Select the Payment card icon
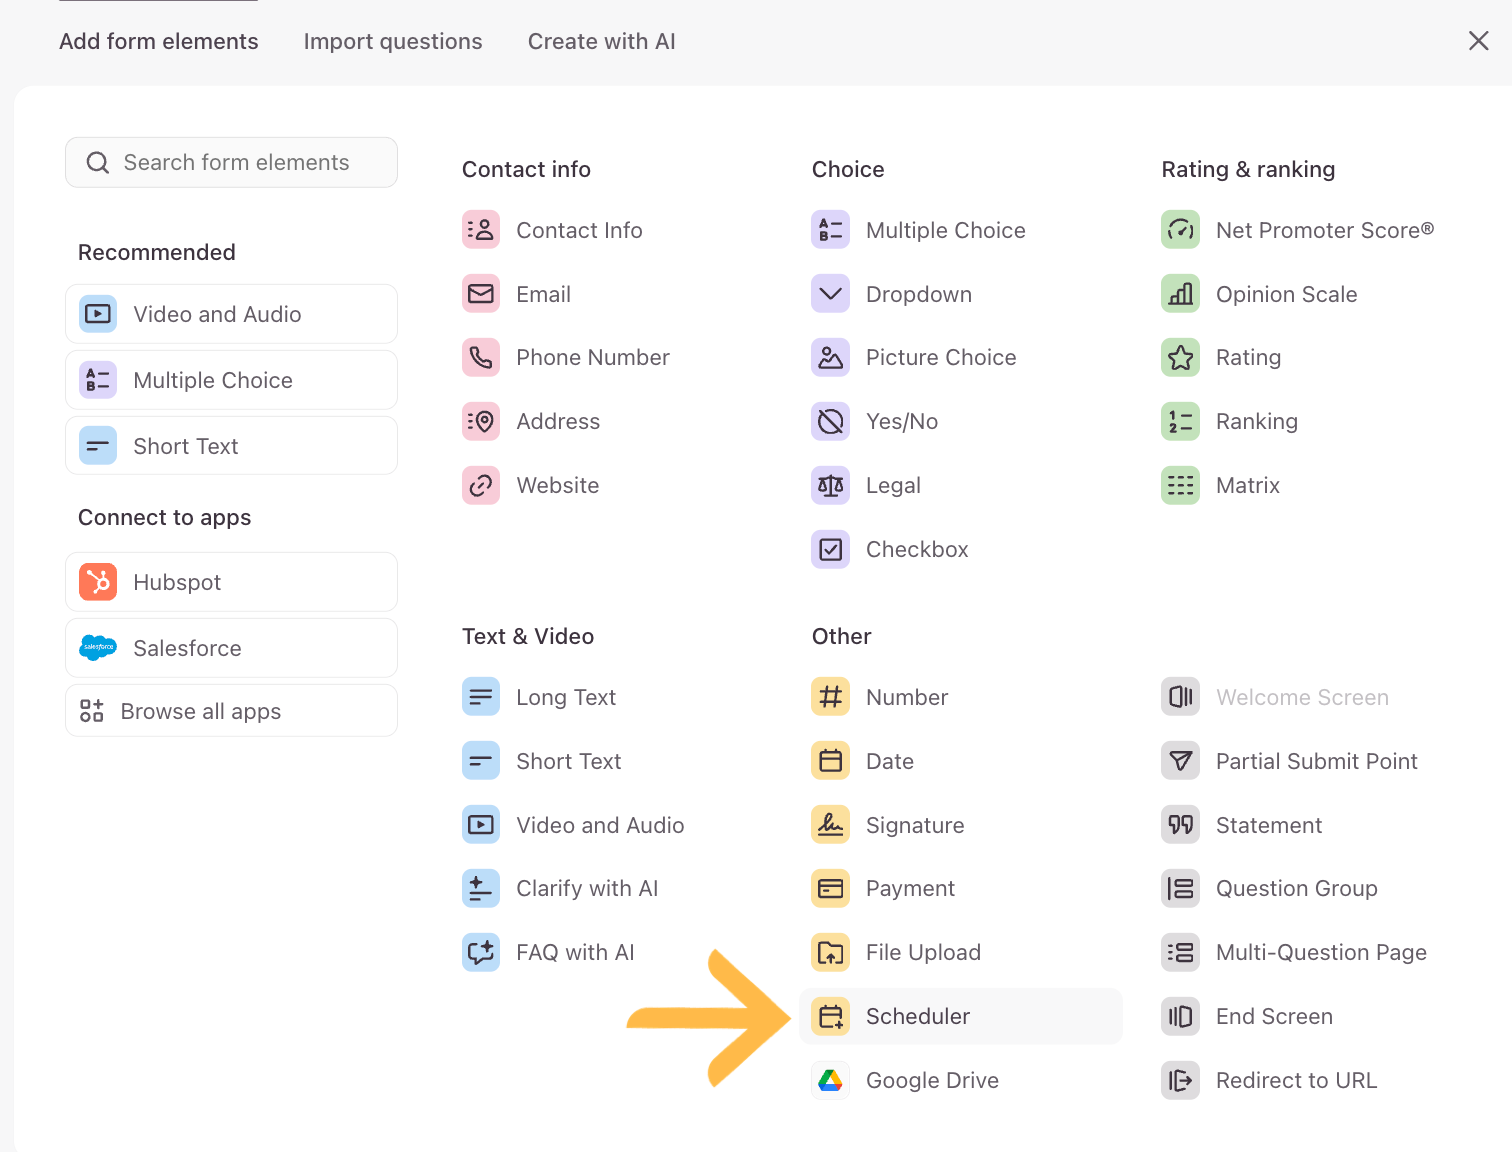The width and height of the screenshot is (1512, 1152). point(830,889)
